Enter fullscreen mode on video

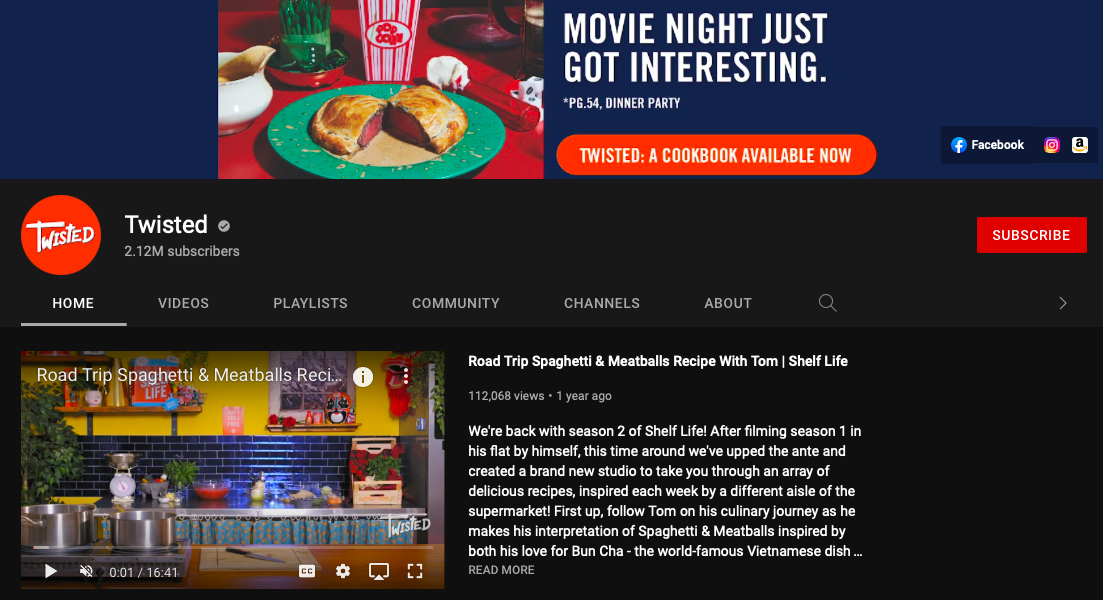pyautogui.click(x=415, y=571)
